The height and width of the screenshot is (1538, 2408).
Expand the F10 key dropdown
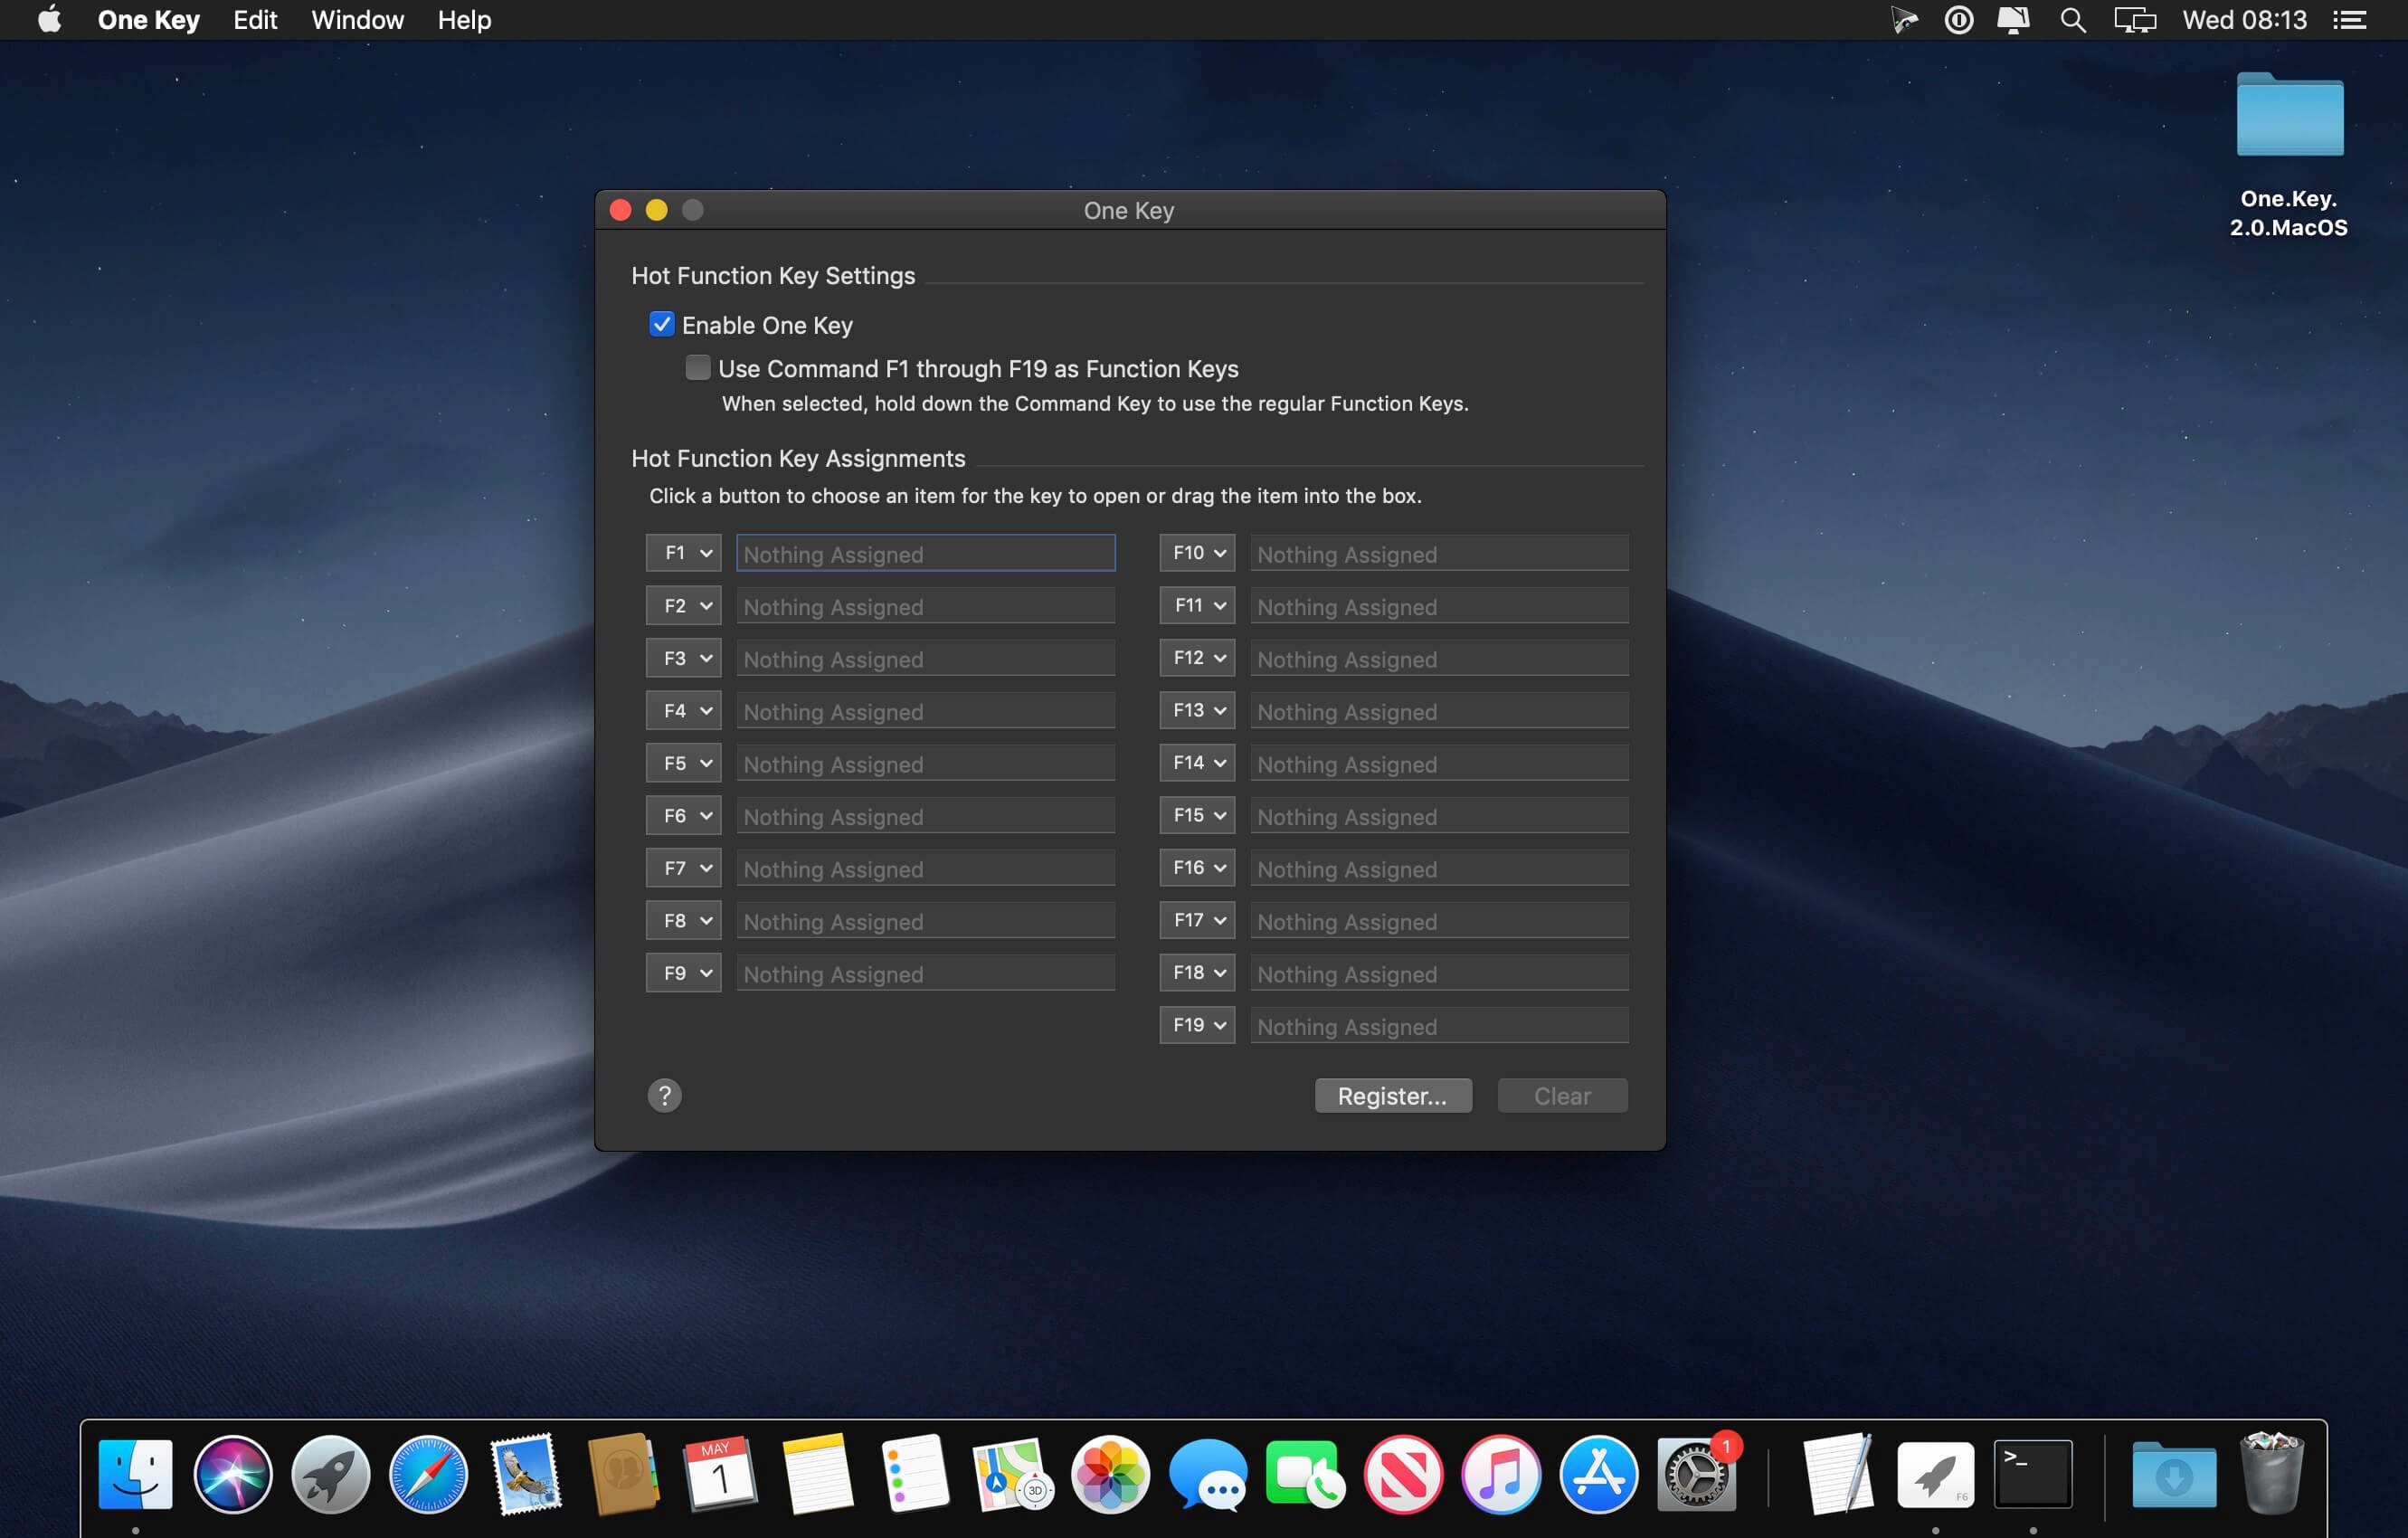tap(1197, 553)
